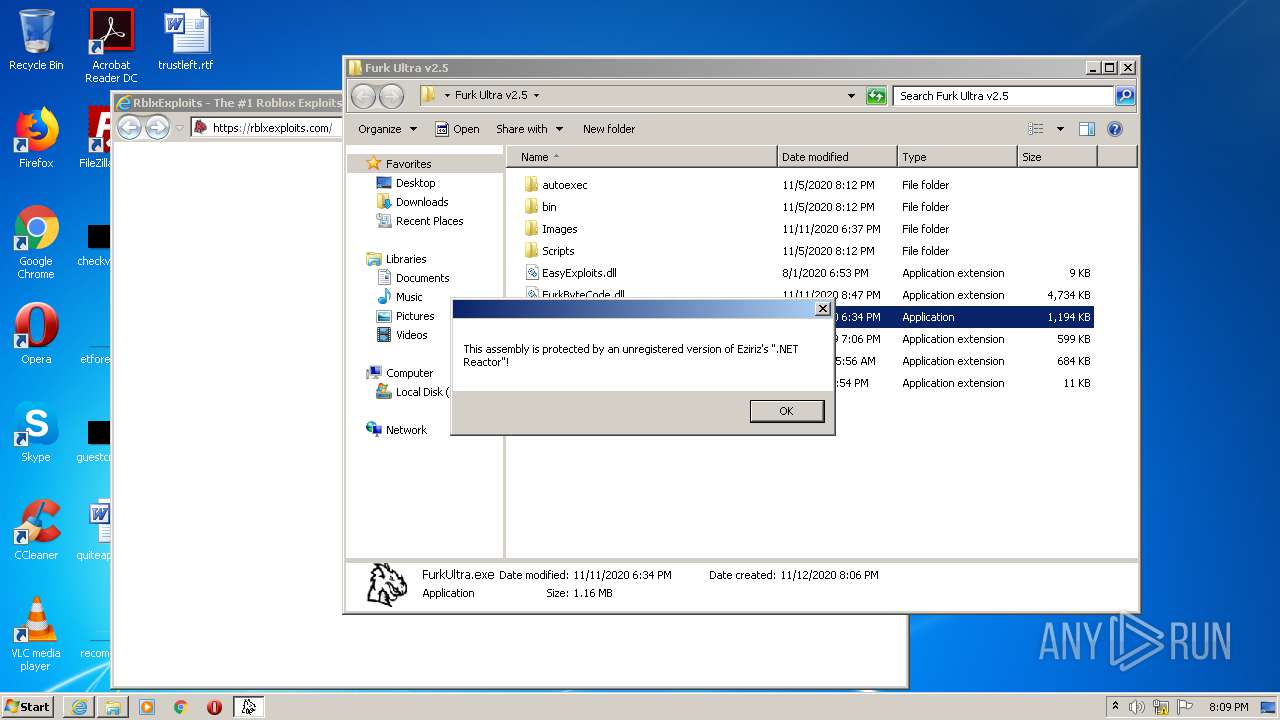Image resolution: width=1280 pixels, height=720 pixels.
Task: Open Opera desktop shortcut
Action: pyautogui.click(x=36, y=334)
